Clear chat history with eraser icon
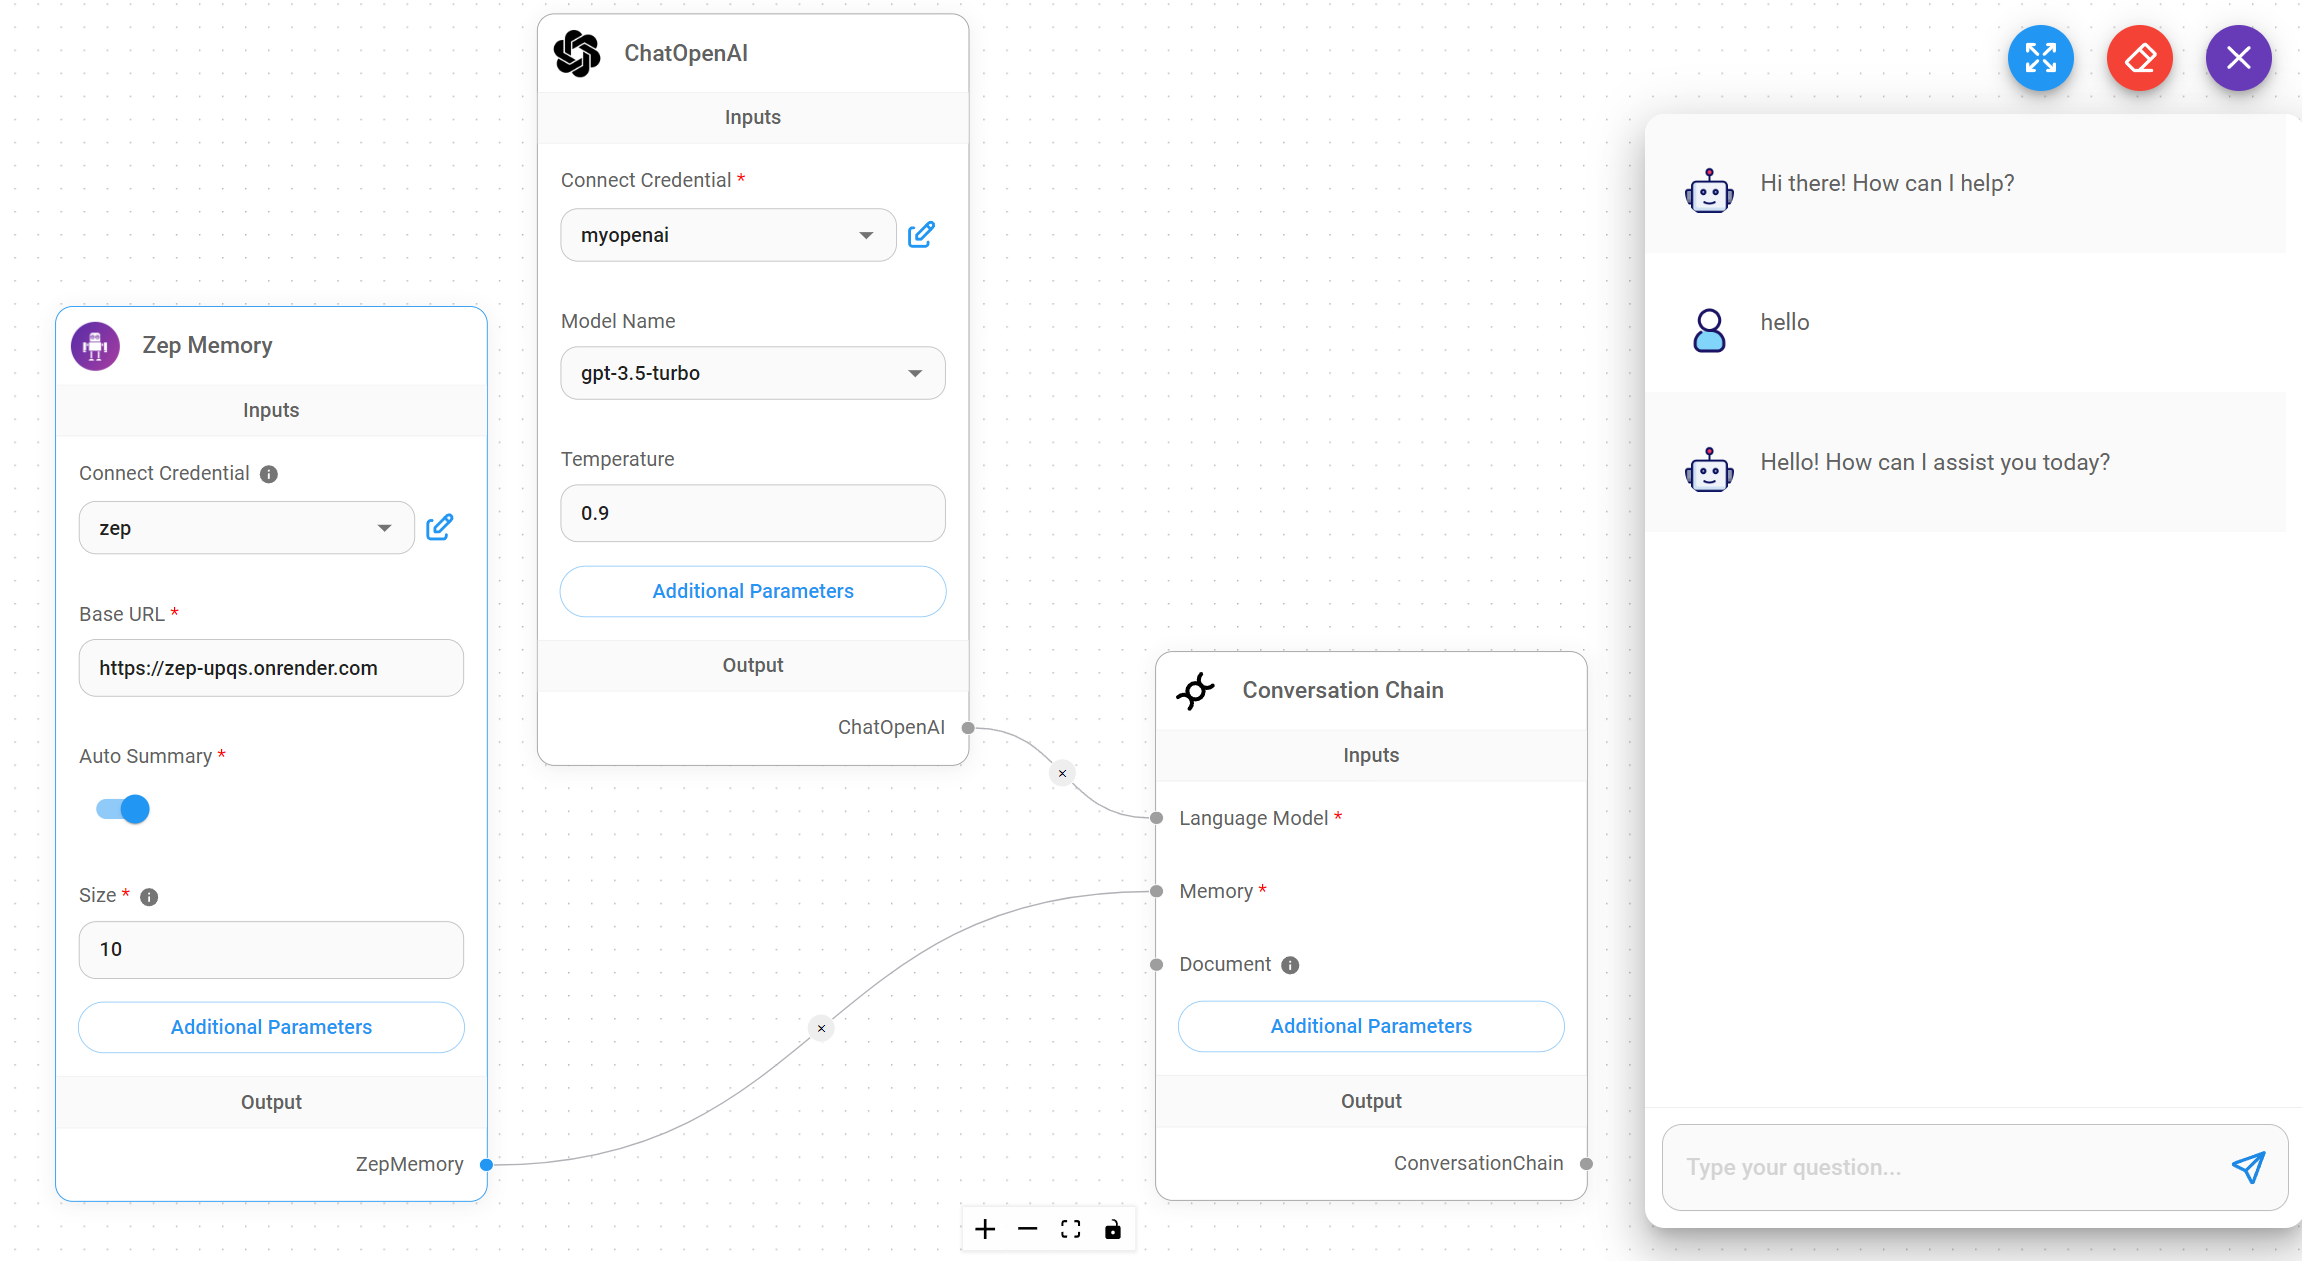This screenshot has height=1261, width=2302. pos(2139,58)
